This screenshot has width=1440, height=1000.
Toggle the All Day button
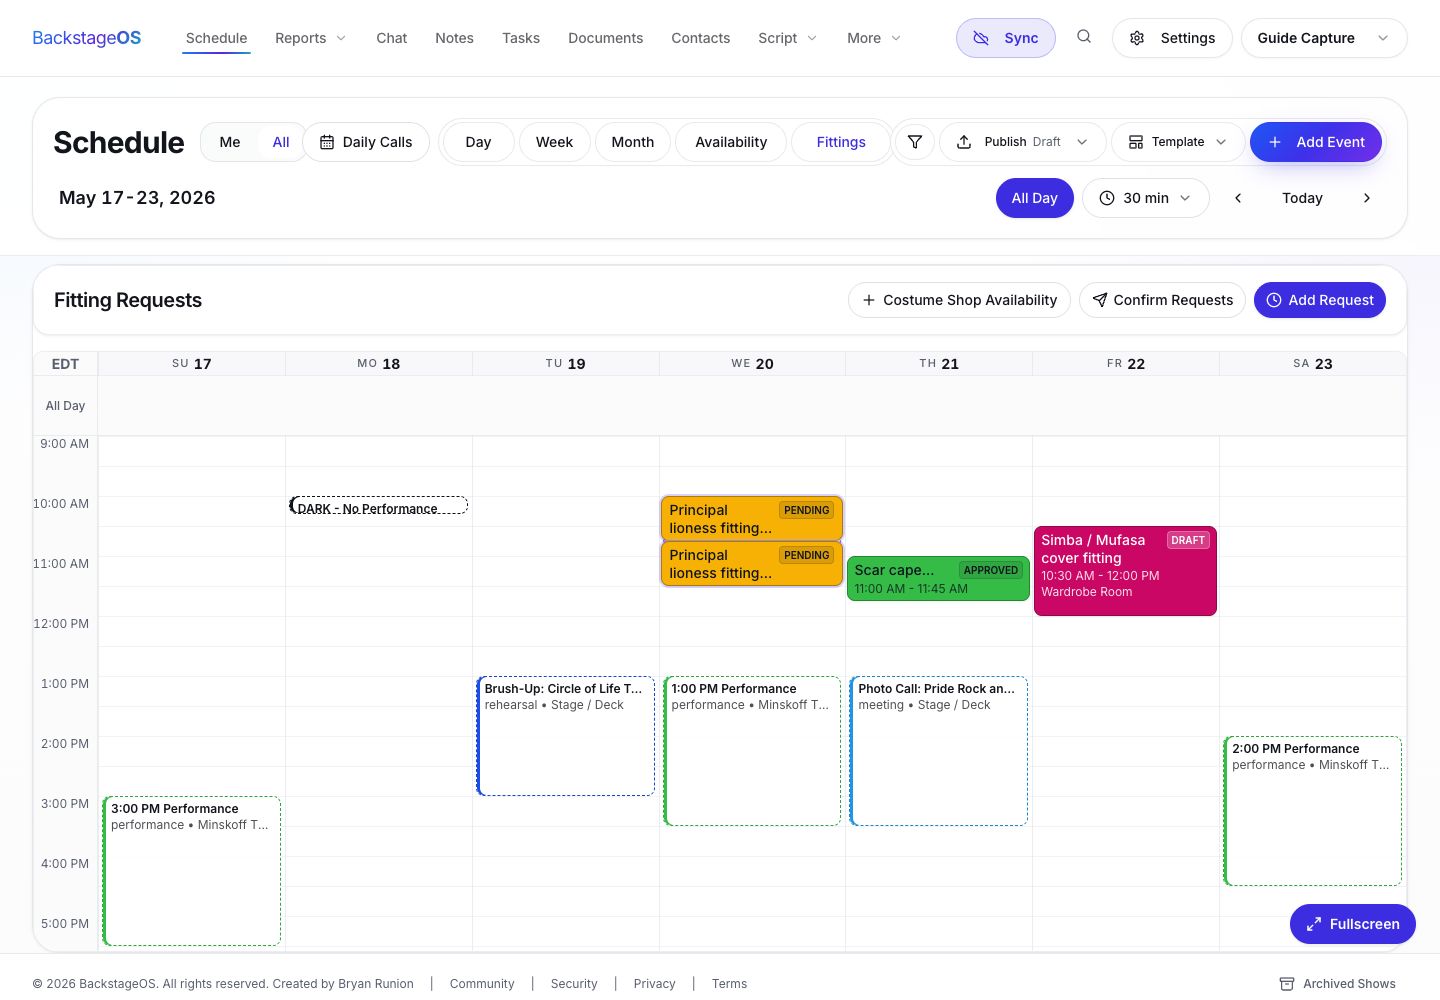[1035, 198]
